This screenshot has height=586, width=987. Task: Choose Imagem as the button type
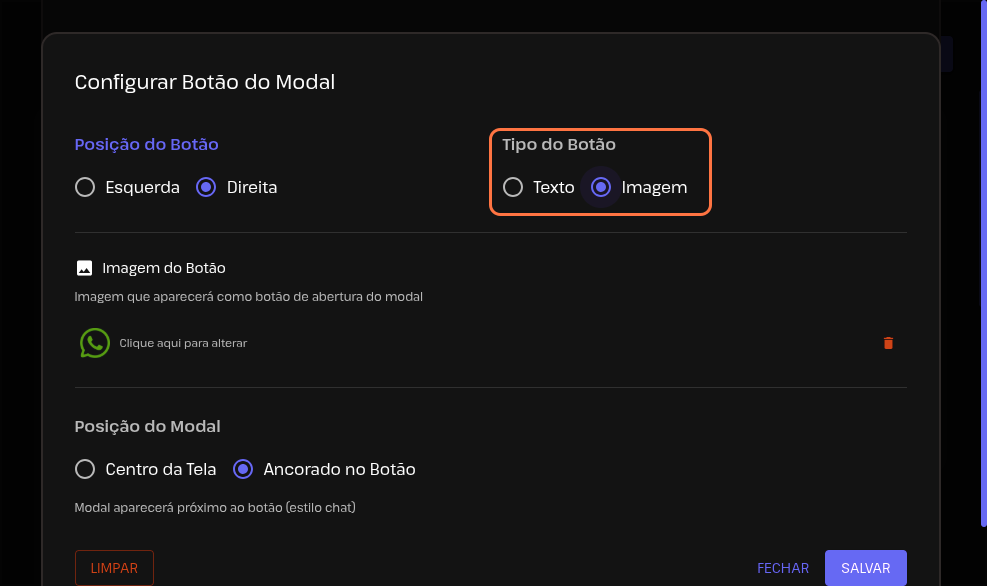pos(601,187)
